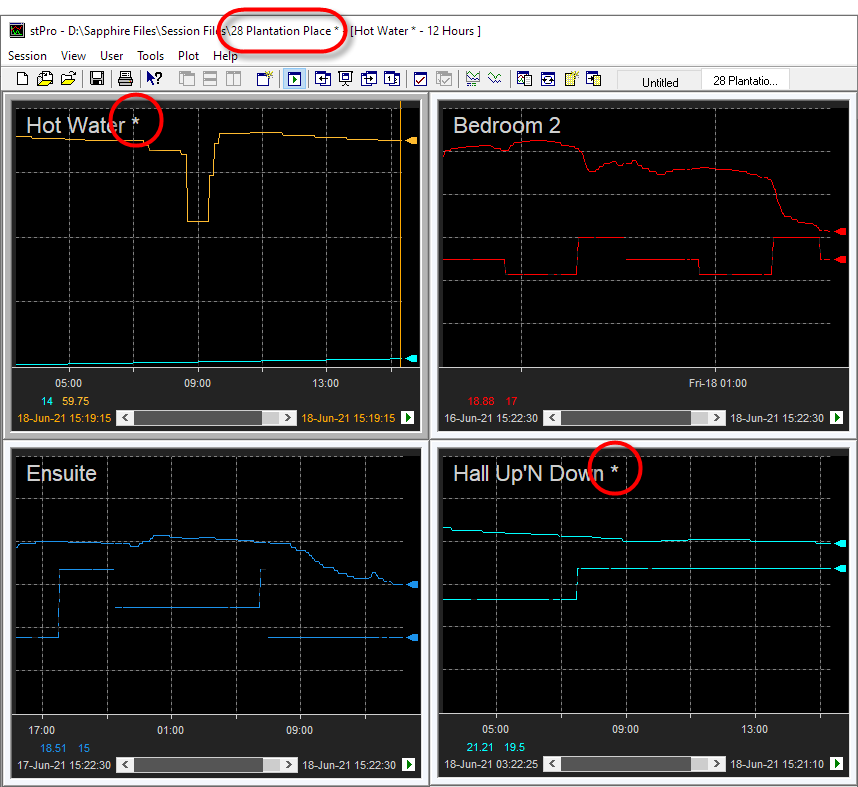
Task: Click the green and blue zigzag traces icon
Action: pyautogui.click(x=495, y=78)
